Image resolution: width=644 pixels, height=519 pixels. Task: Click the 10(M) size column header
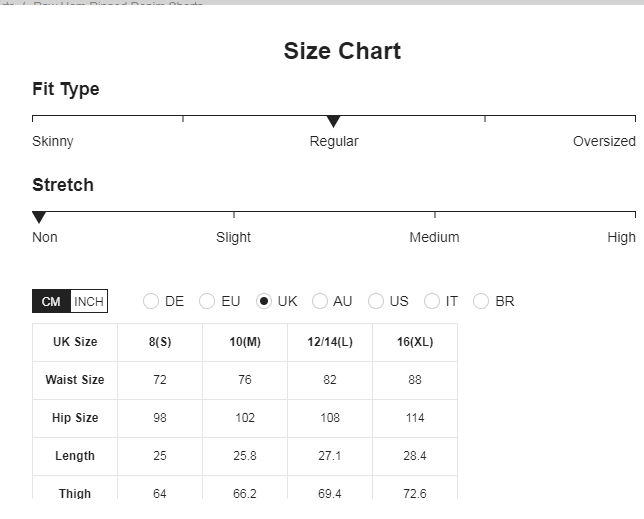245,342
